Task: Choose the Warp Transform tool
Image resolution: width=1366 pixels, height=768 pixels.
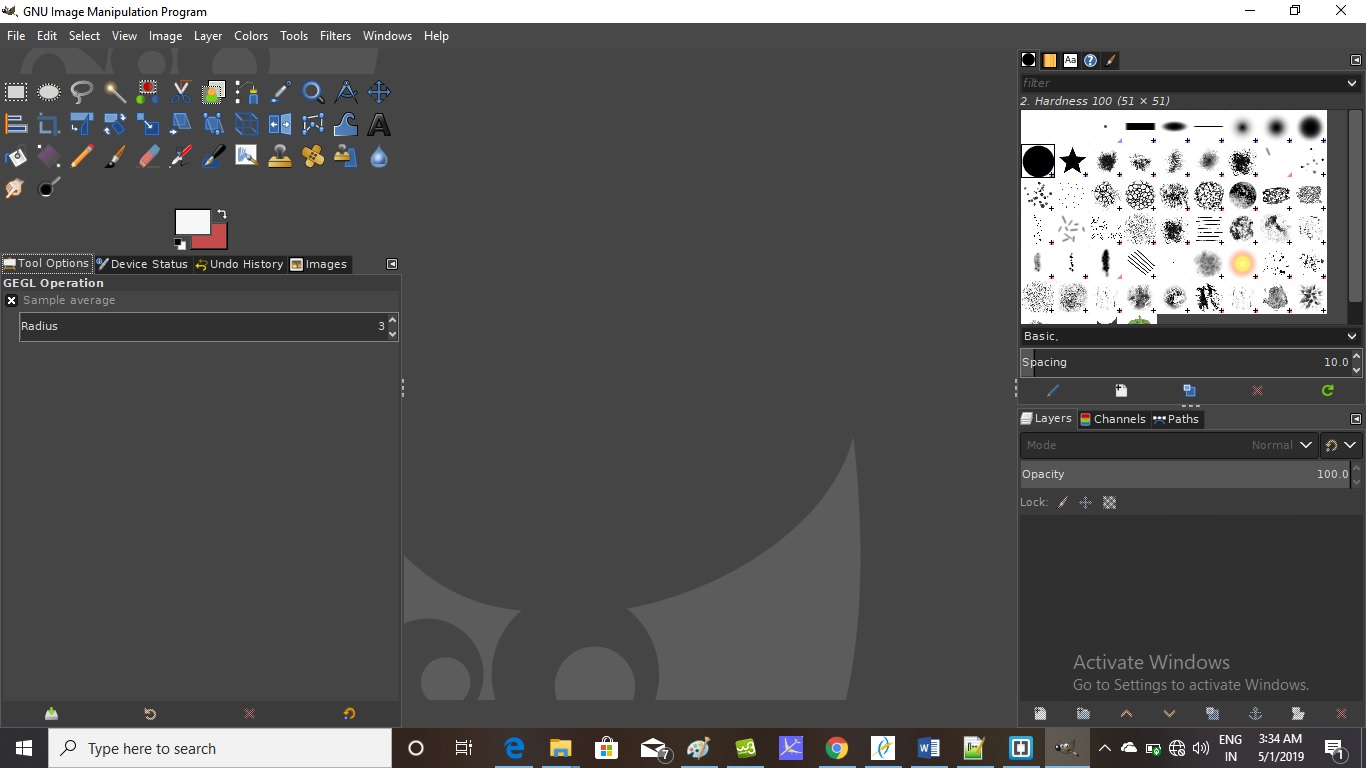Action: (x=346, y=125)
